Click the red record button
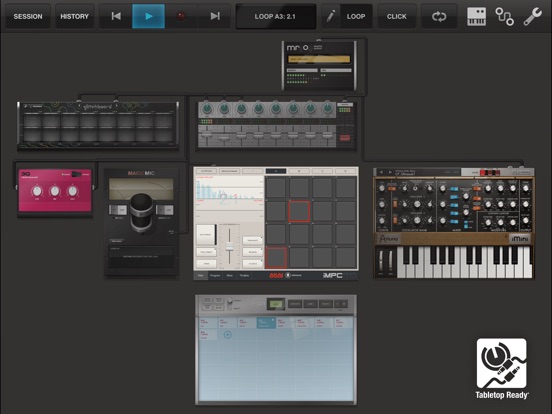 point(181,16)
